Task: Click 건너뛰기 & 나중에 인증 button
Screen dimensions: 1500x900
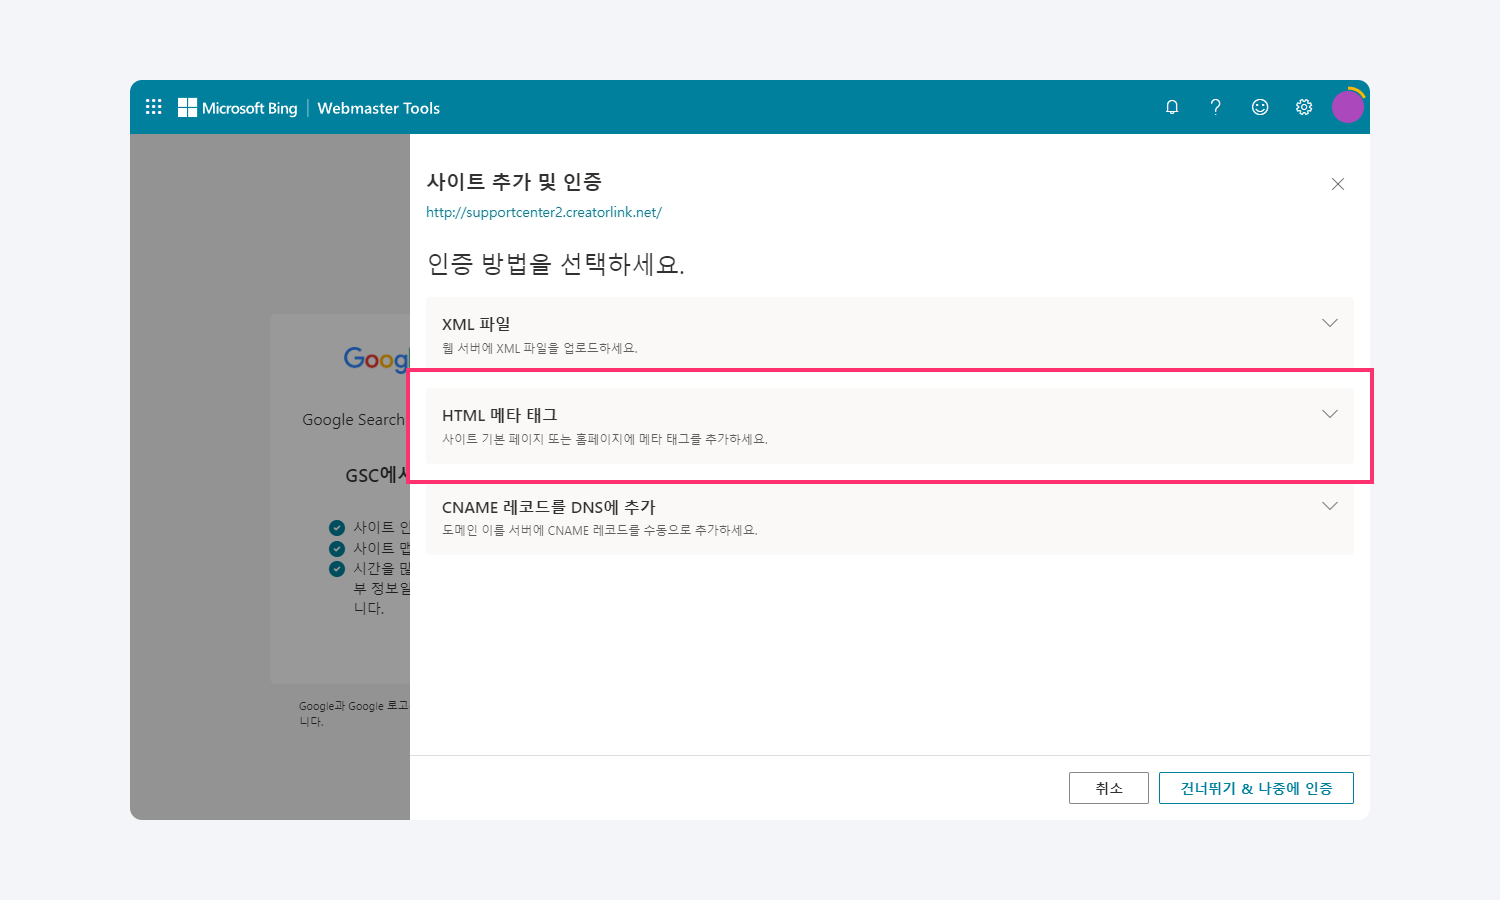Action: pyautogui.click(x=1255, y=788)
